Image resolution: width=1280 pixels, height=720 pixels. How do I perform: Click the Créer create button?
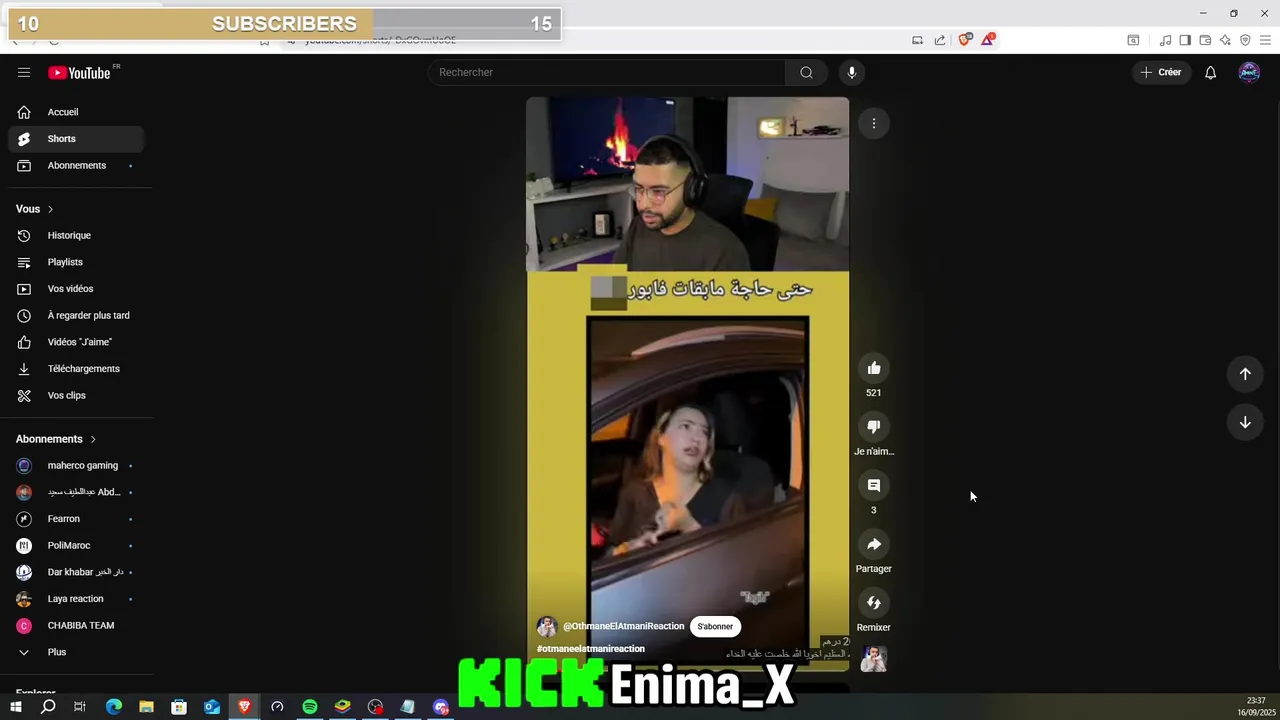1161,72
